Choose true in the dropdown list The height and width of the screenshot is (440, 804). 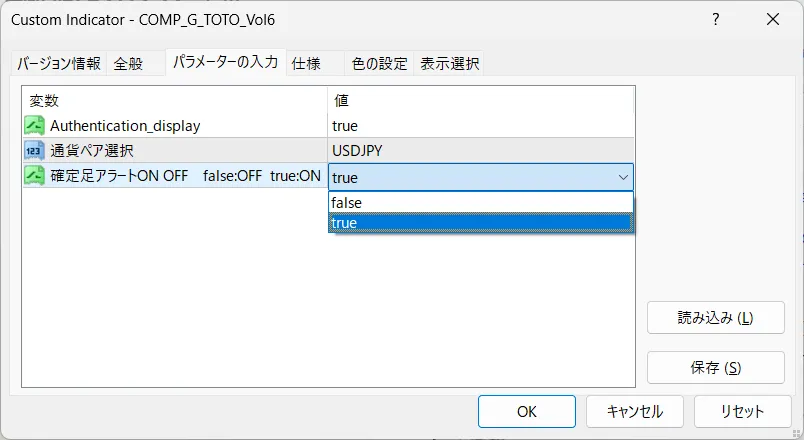coord(481,223)
